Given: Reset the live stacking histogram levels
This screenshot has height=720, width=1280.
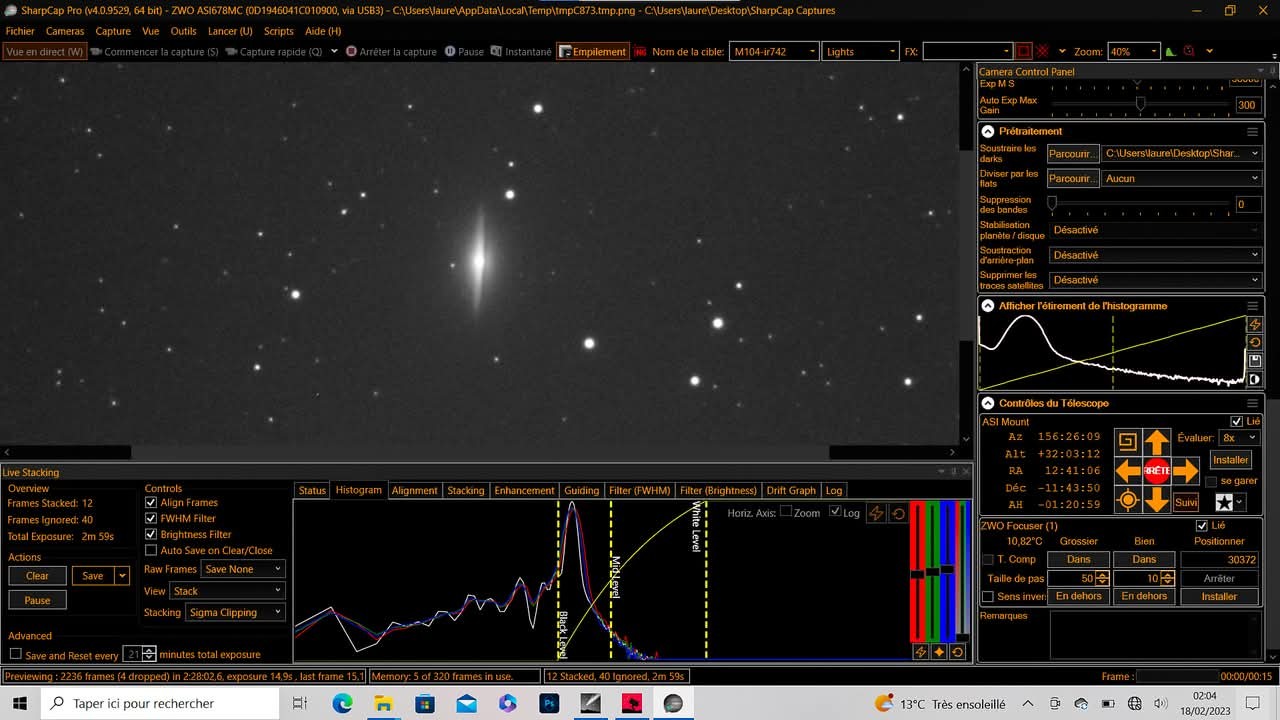Looking at the screenshot, I should point(898,513).
